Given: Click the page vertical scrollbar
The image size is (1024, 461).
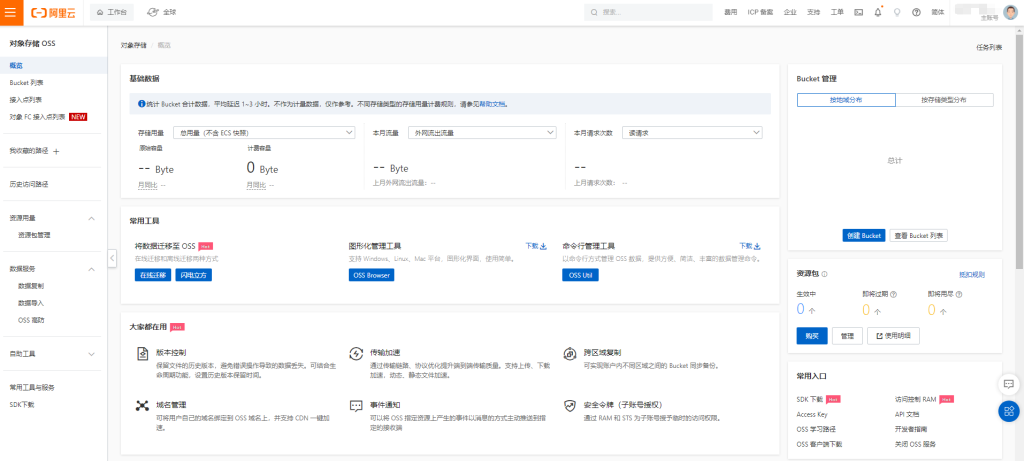Looking at the screenshot, I should coord(1019,150).
